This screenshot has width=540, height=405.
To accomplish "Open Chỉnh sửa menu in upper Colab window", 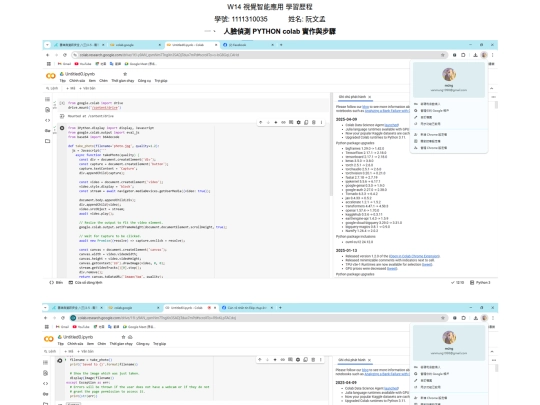I will [77, 81].
